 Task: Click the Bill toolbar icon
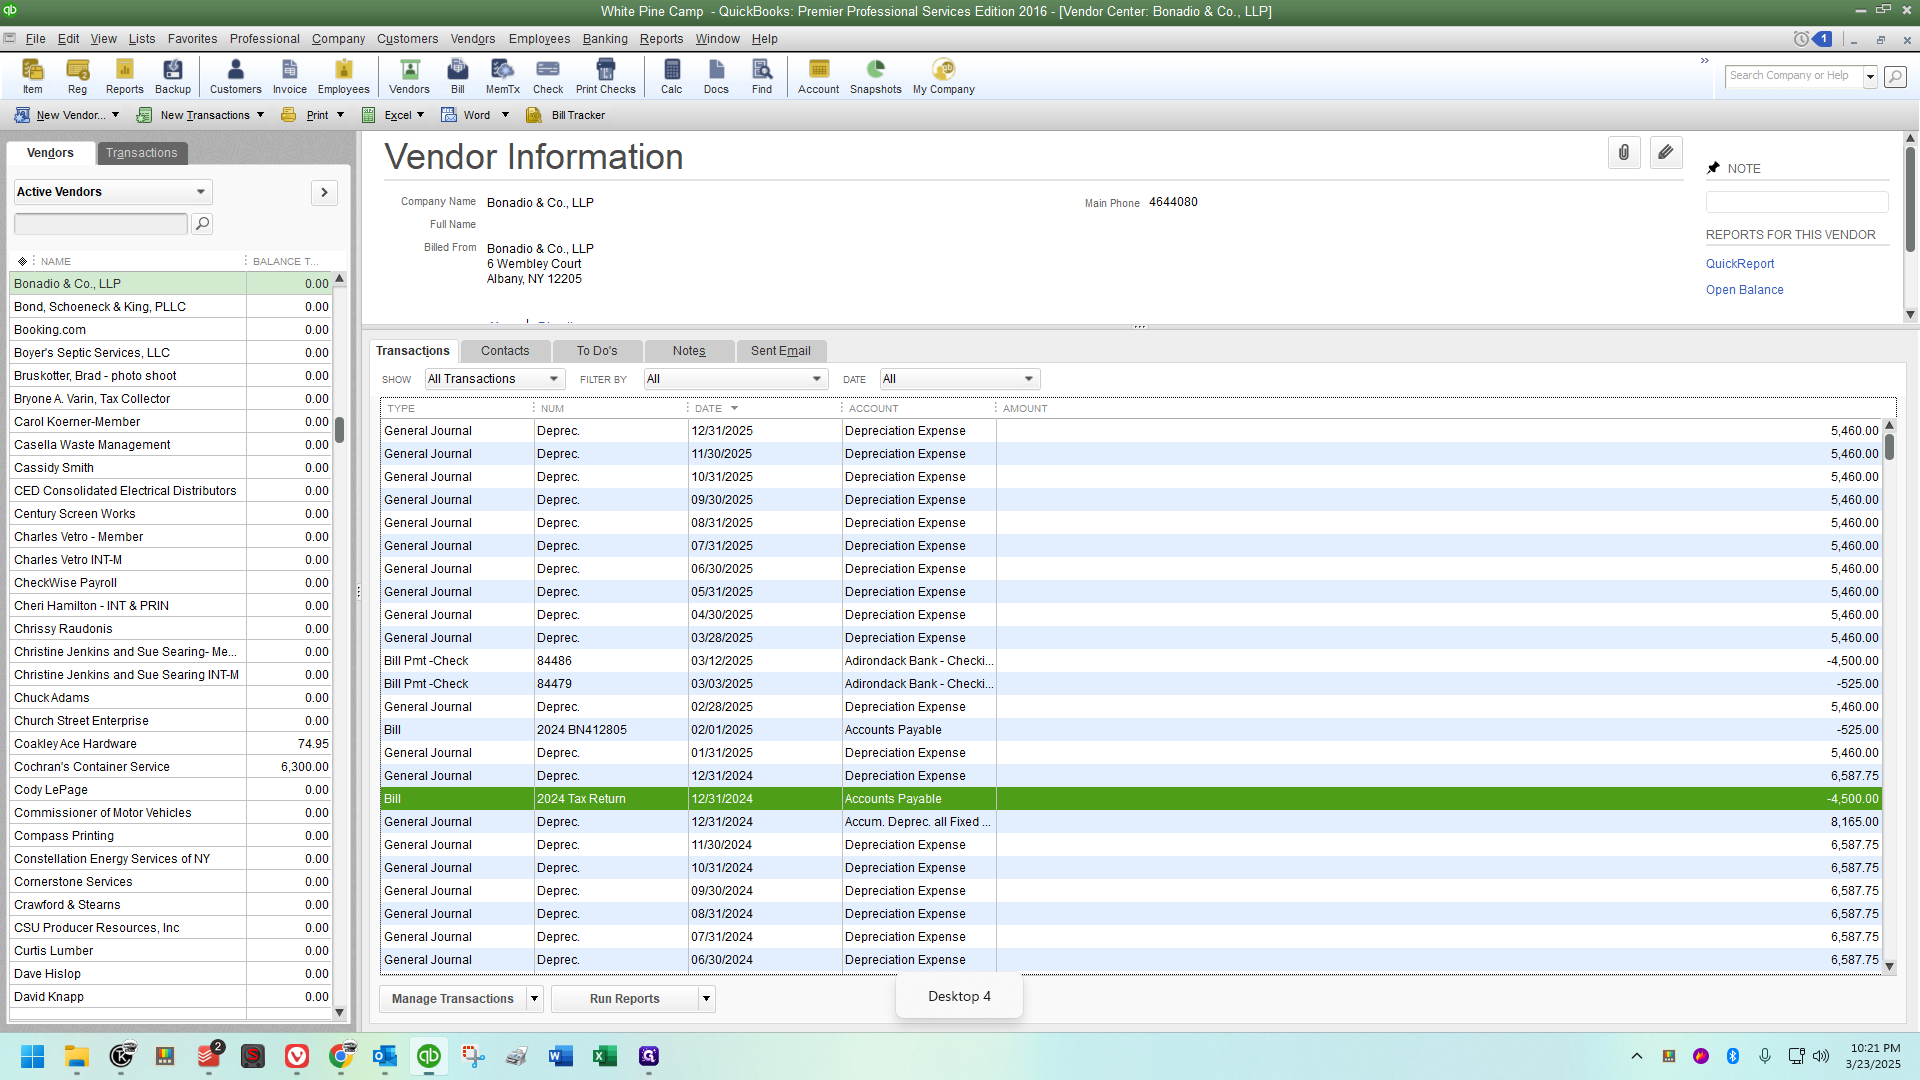pos(458,76)
